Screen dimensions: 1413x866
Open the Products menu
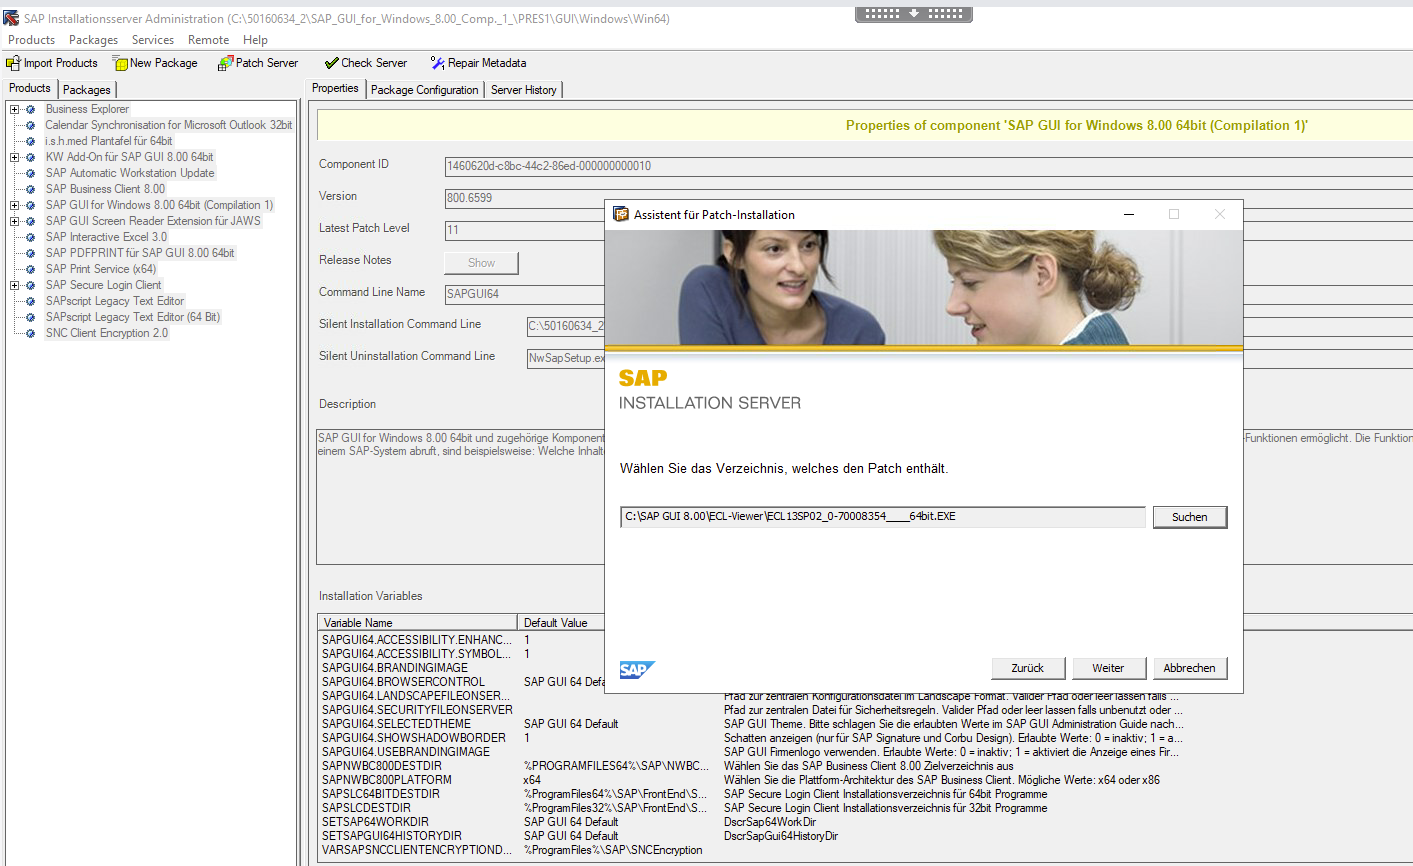tap(31, 40)
